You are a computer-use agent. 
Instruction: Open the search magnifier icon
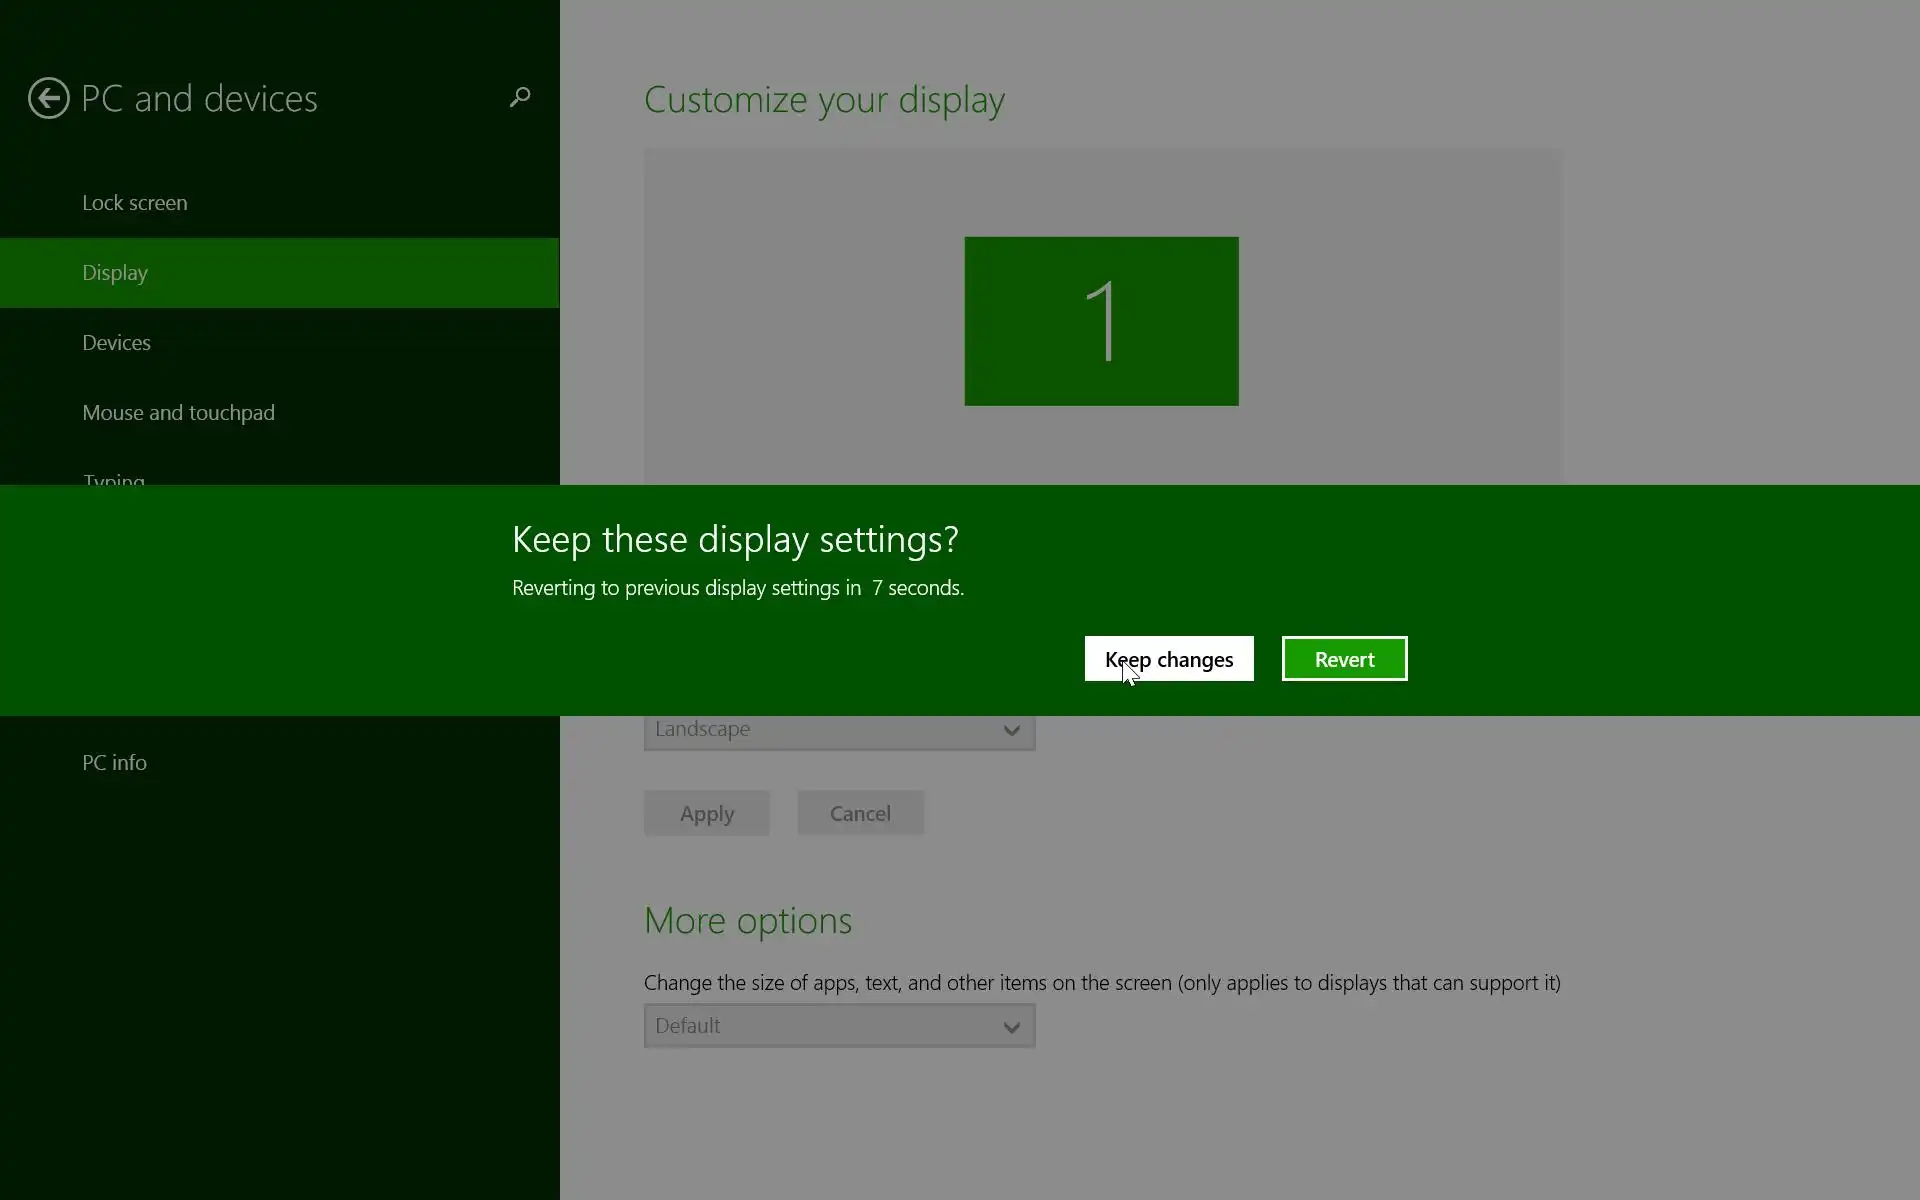519,97
